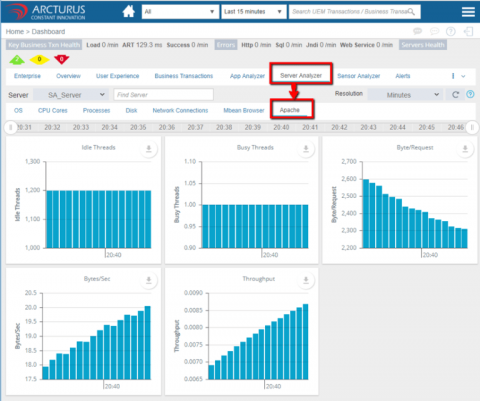Viewport: 480px width, 401px height.
Task: Click Dashboard breadcrumb link
Action: pos(48,32)
